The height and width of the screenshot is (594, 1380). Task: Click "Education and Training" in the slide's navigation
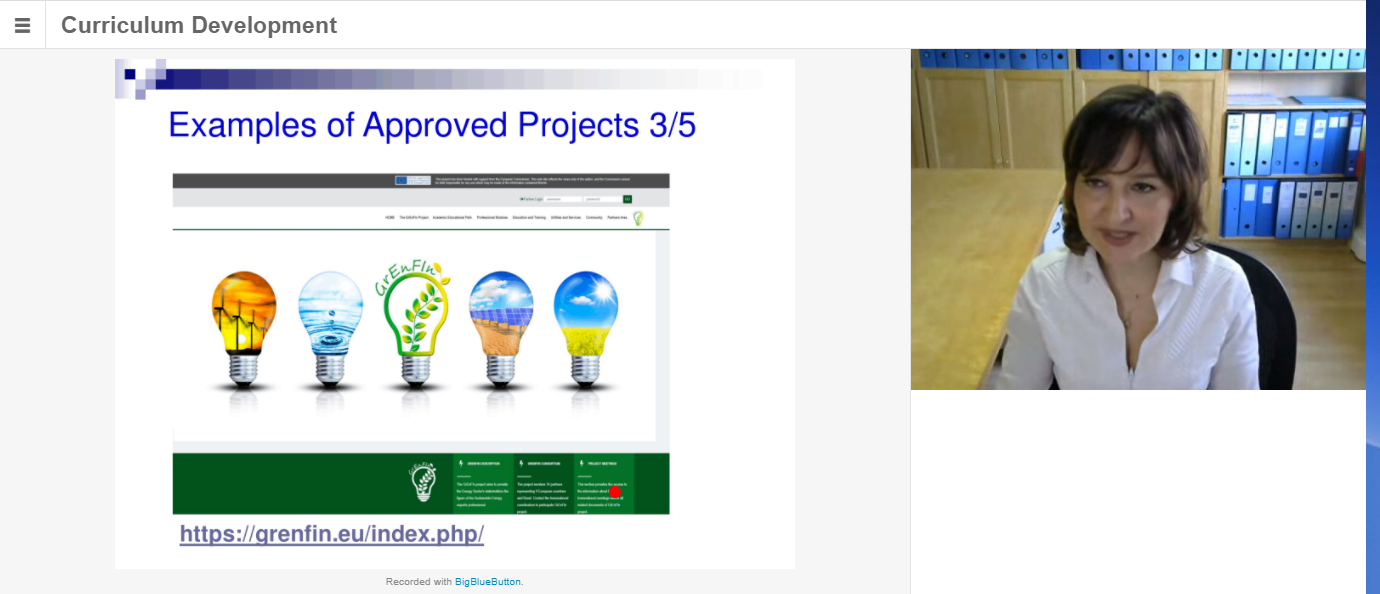tap(529, 217)
